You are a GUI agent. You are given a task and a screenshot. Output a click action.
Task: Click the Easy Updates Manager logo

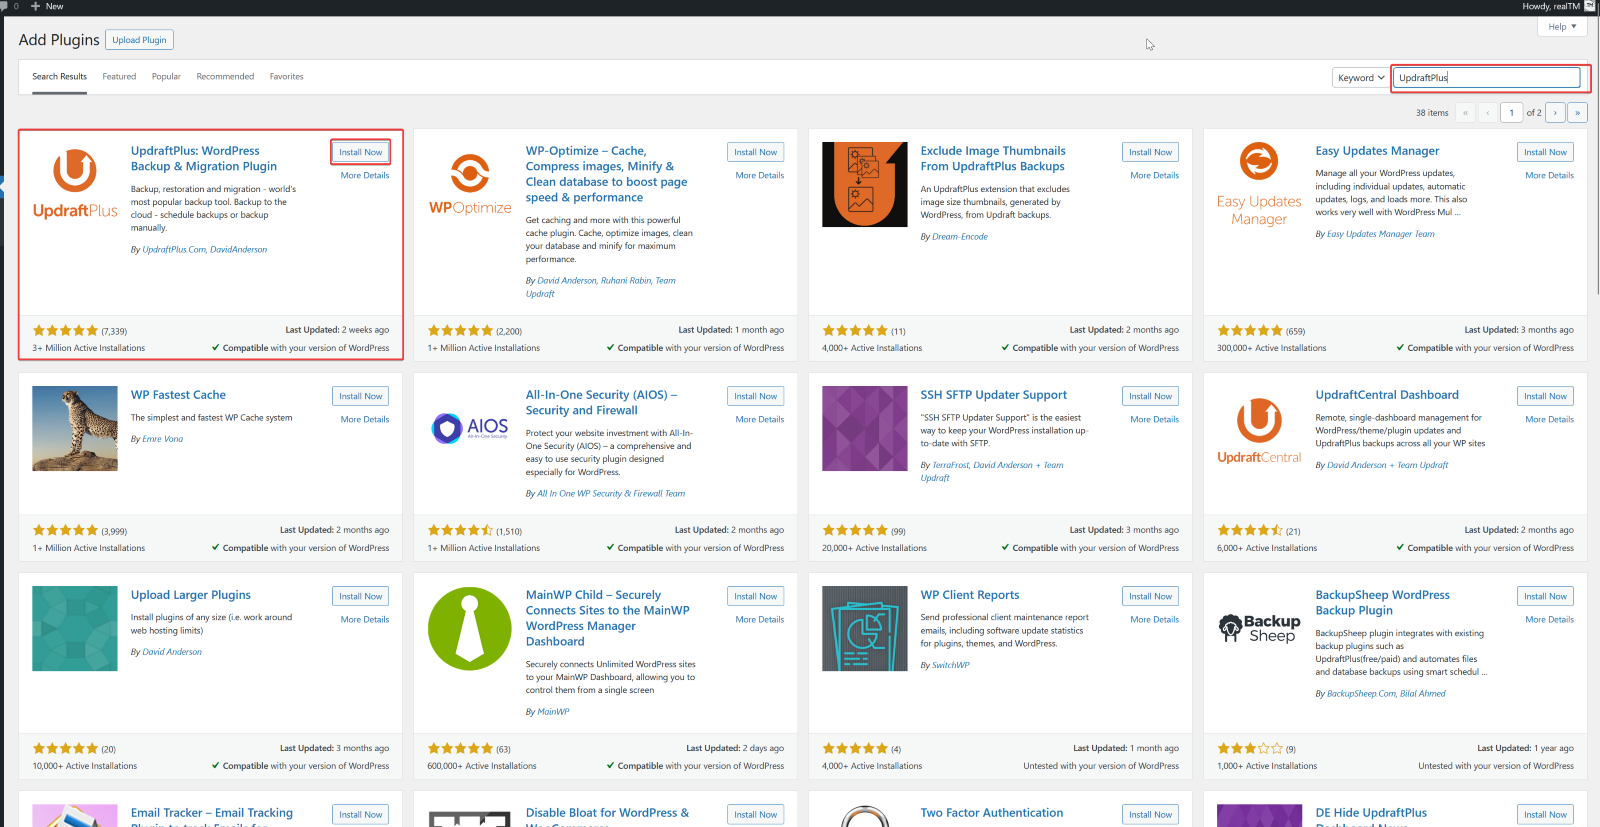(x=1259, y=184)
